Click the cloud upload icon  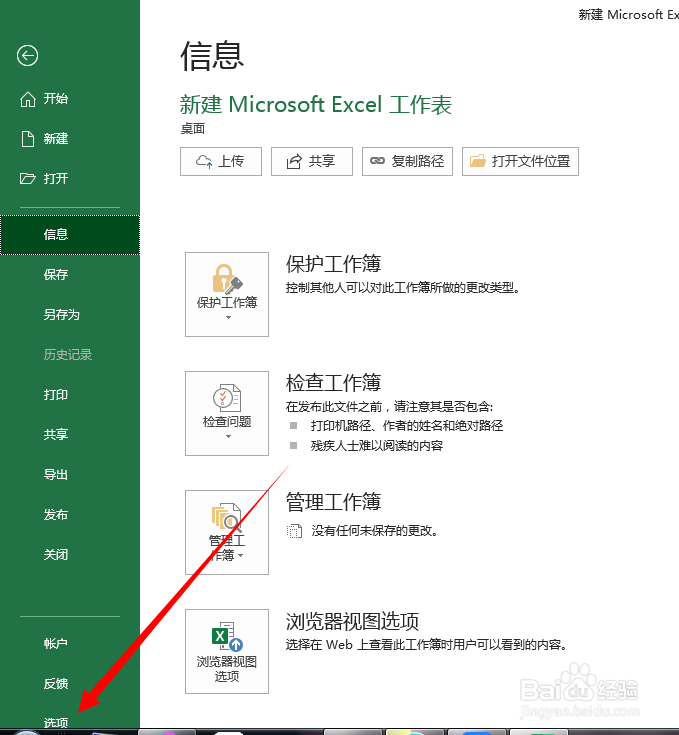(x=204, y=162)
